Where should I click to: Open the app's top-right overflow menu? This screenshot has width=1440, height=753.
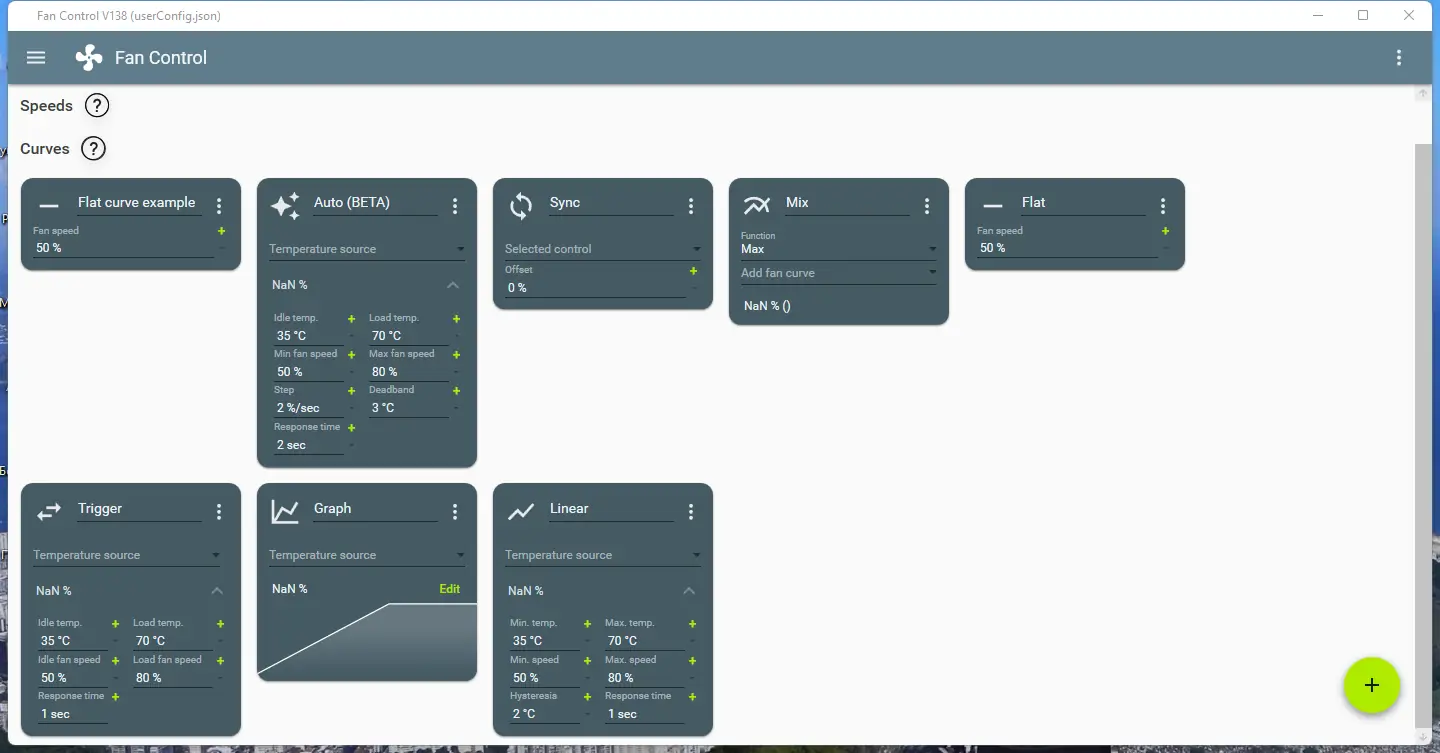coord(1399,58)
